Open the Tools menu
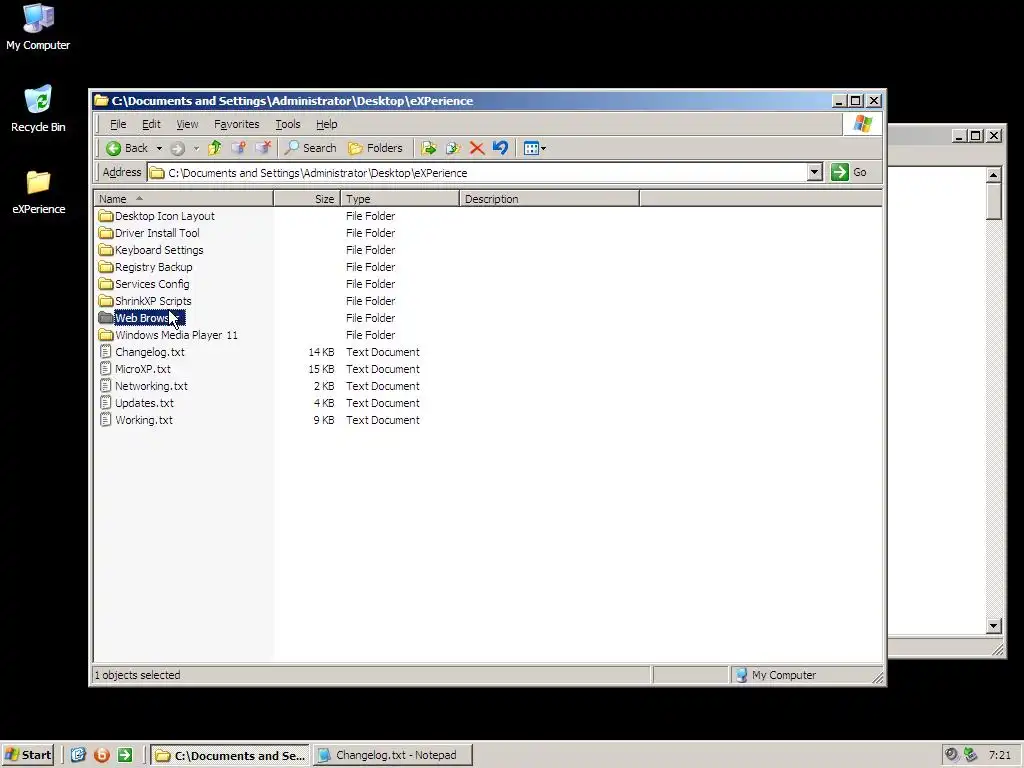Image resolution: width=1024 pixels, height=768 pixels. click(287, 124)
